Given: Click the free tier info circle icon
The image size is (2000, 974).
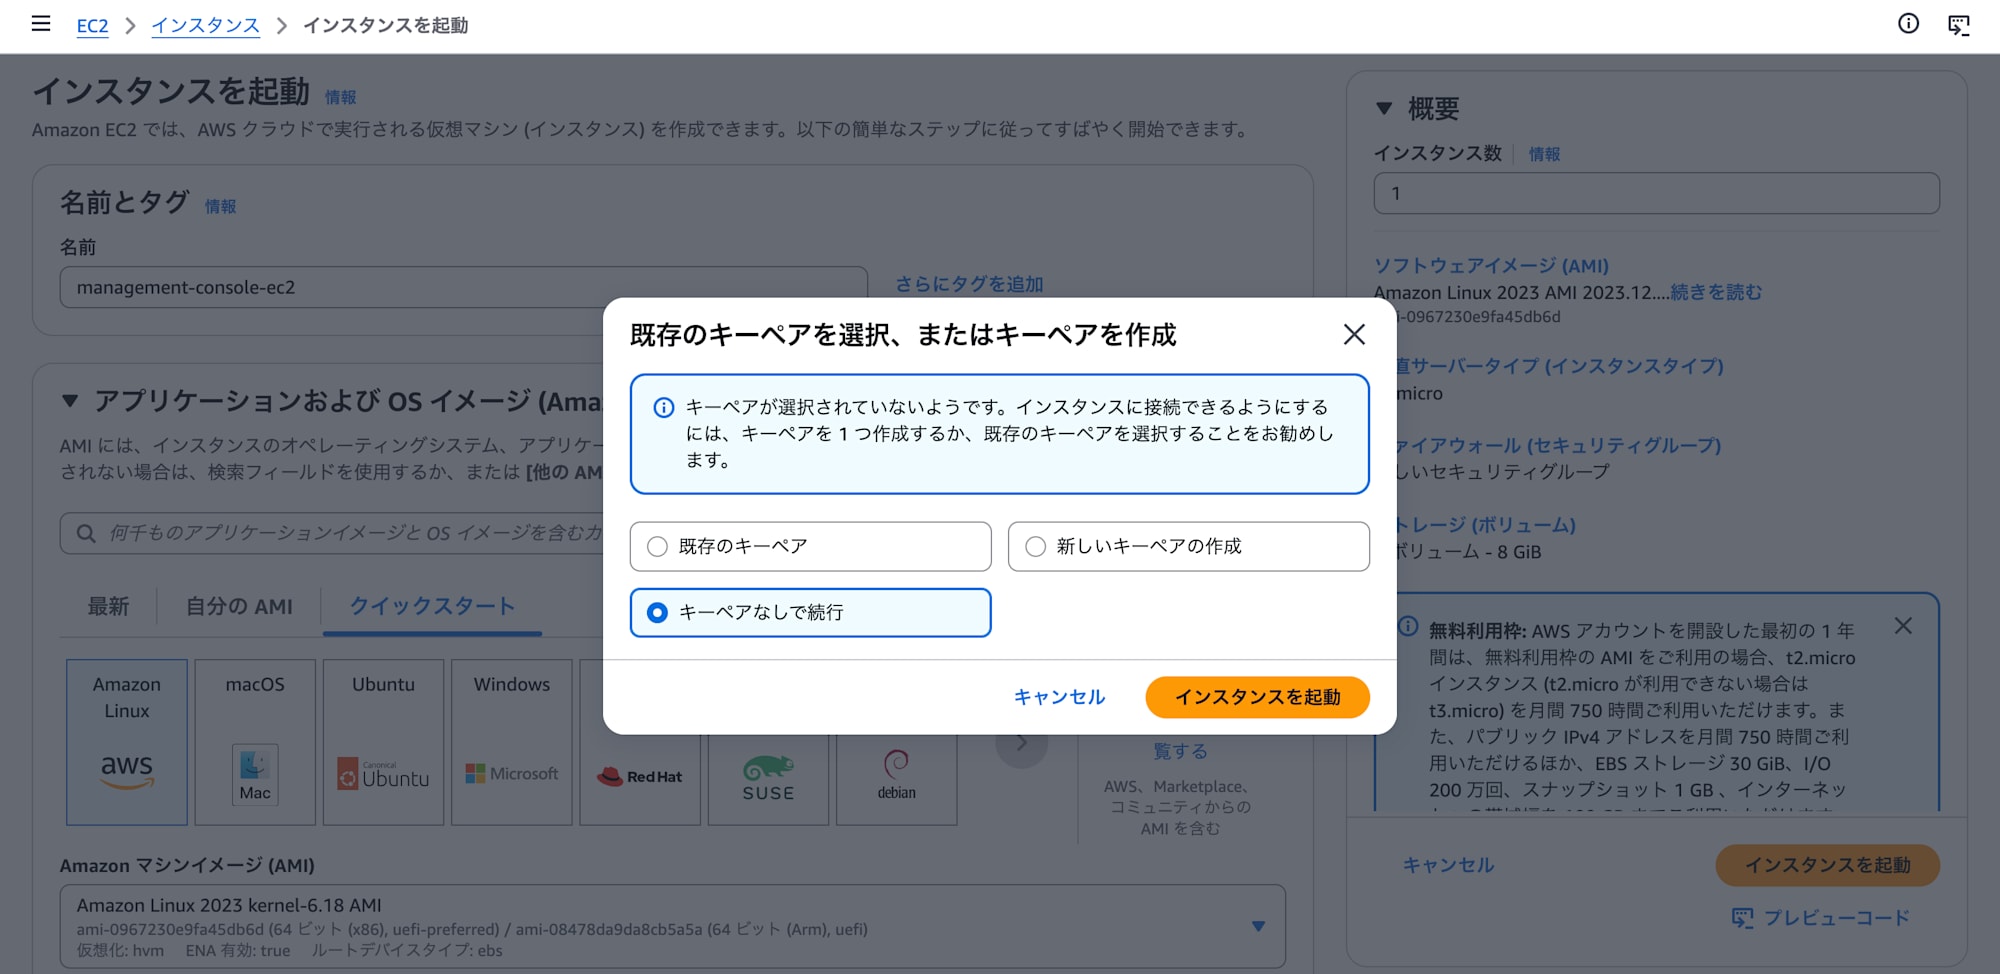Looking at the screenshot, I should (x=1408, y=627).
